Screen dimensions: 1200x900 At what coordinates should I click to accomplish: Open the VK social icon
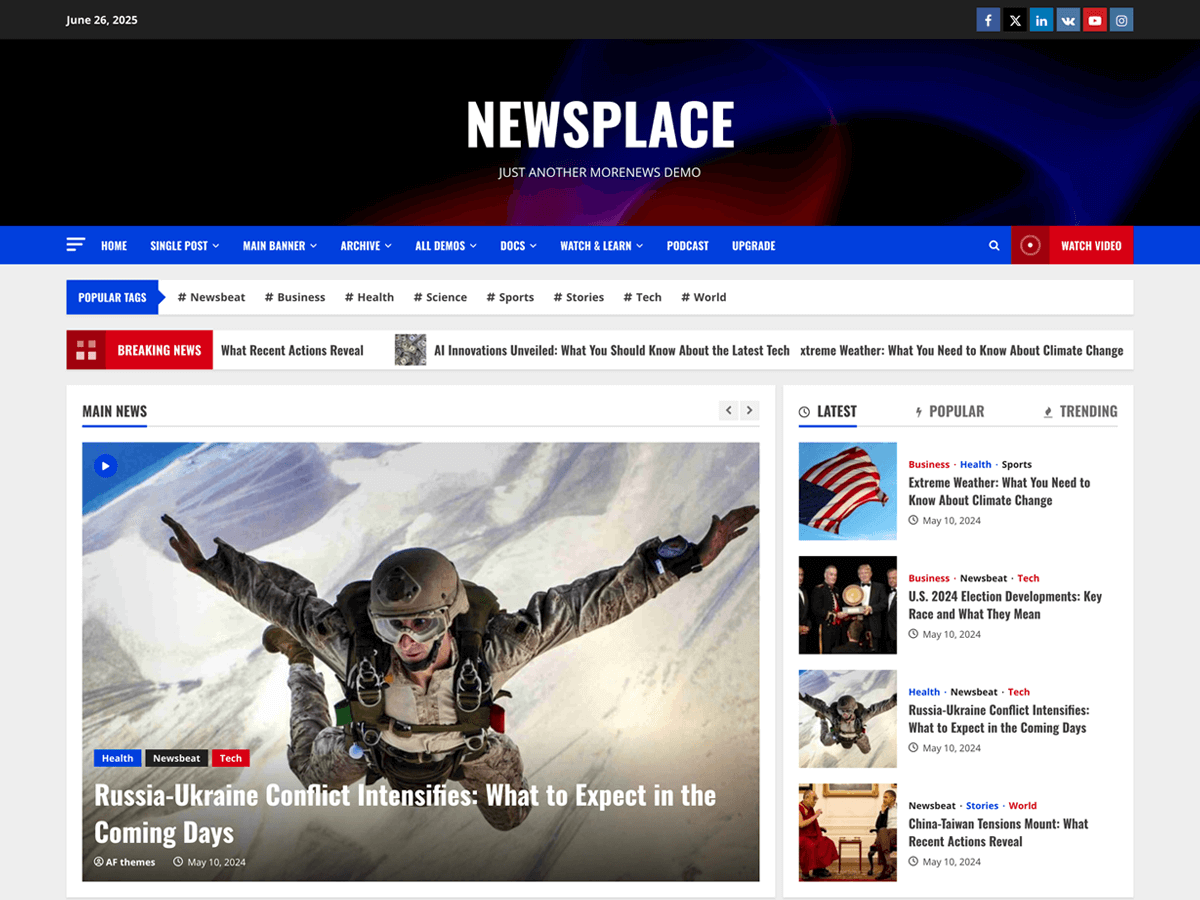click(x=1068, y=19)
